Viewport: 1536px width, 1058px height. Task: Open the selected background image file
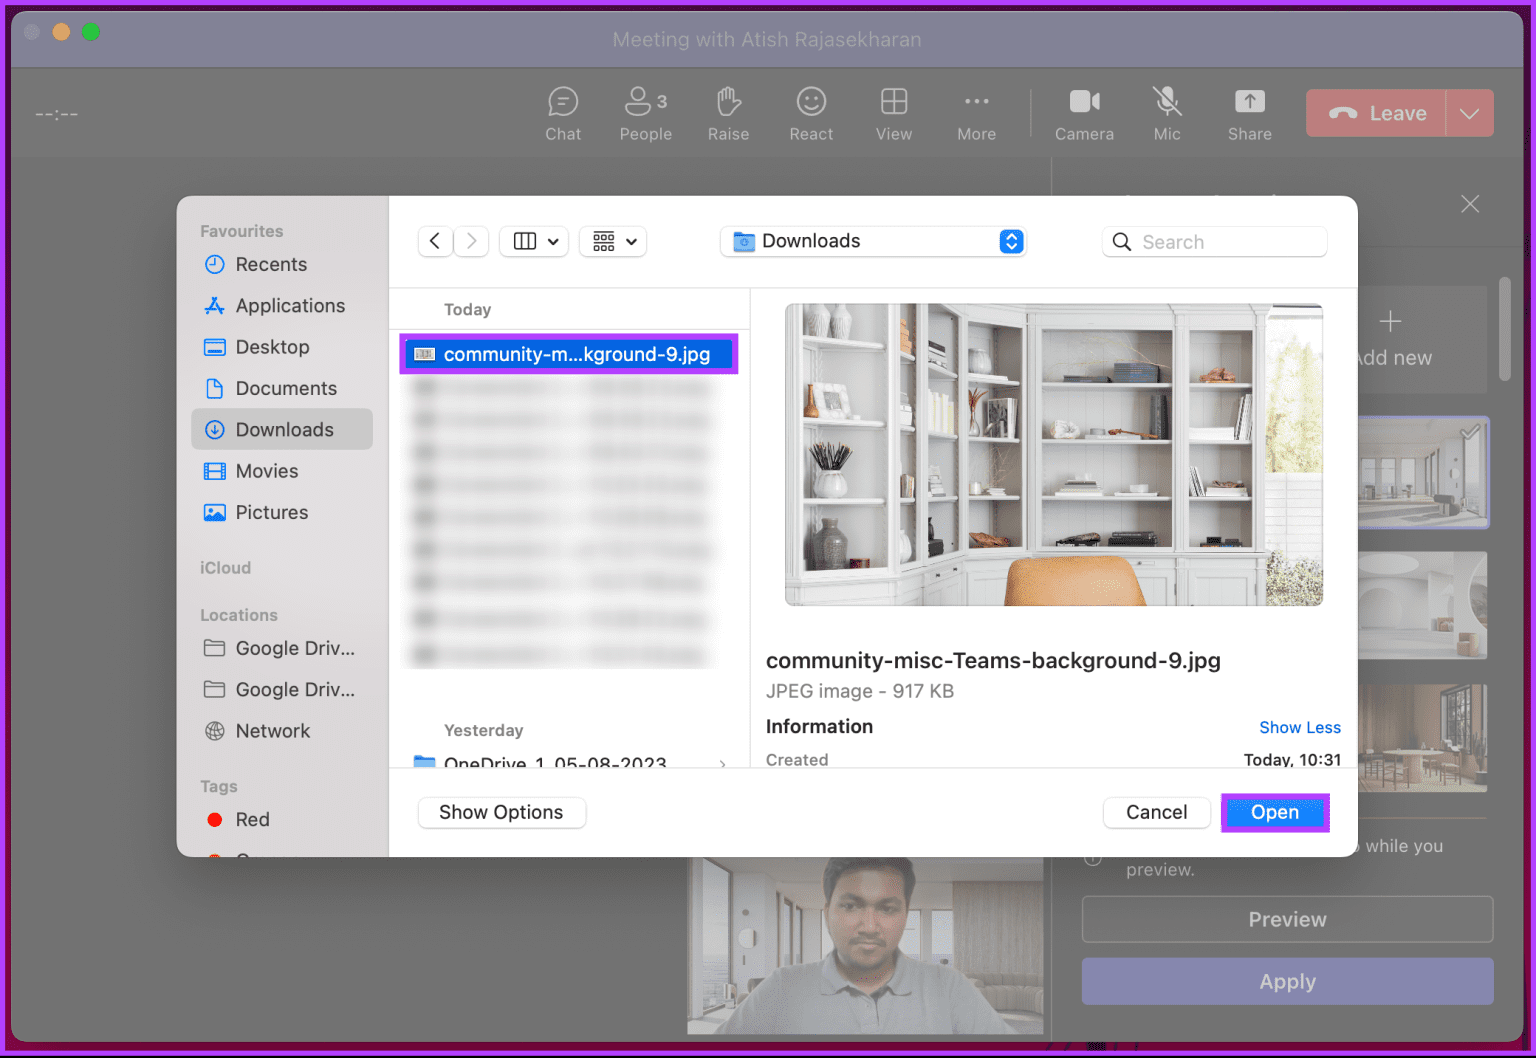[1275, 812]
